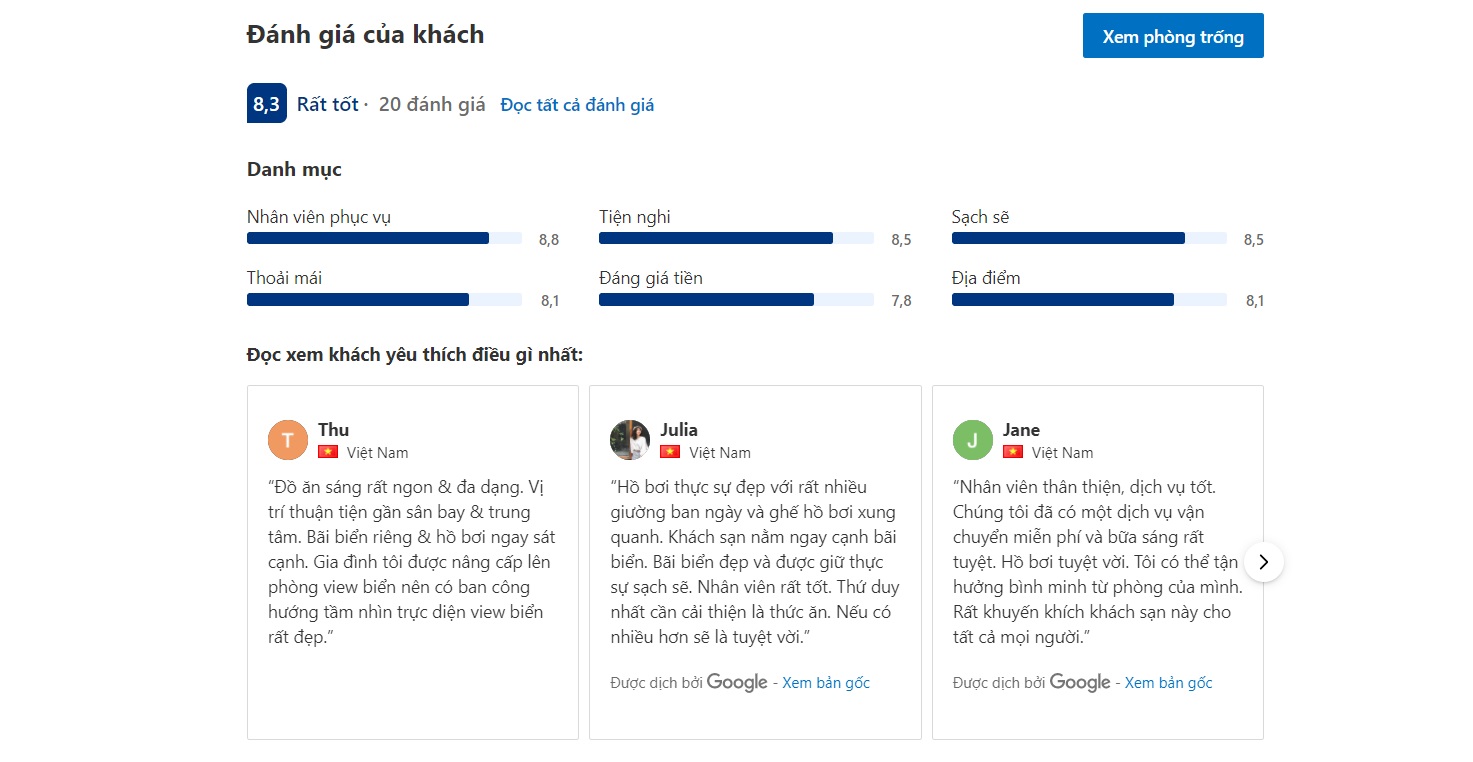Image resolution: width=1473 pixels, height=762 pixels.
Task: Click the Vietnam flag under Julia
Action: click(670, 452)
